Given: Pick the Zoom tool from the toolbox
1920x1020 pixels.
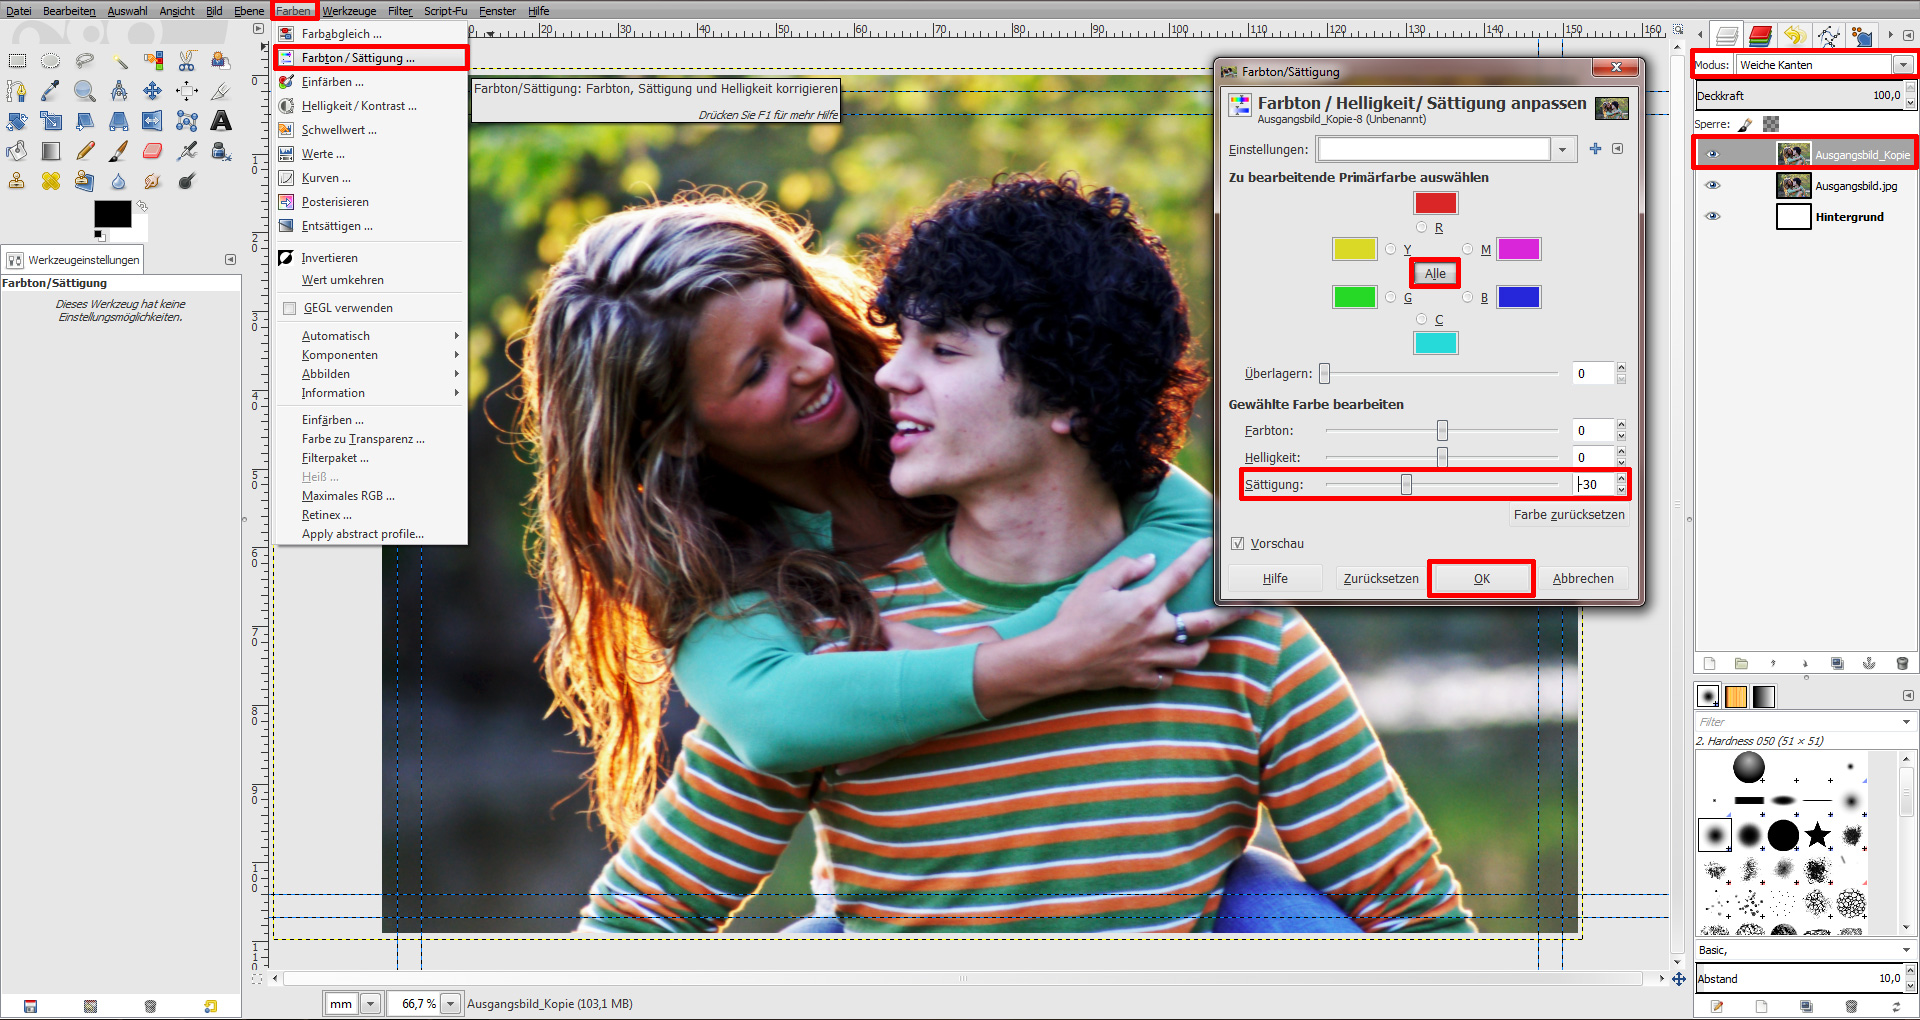Looking at the screenshot, I should (x=85, y=90).
